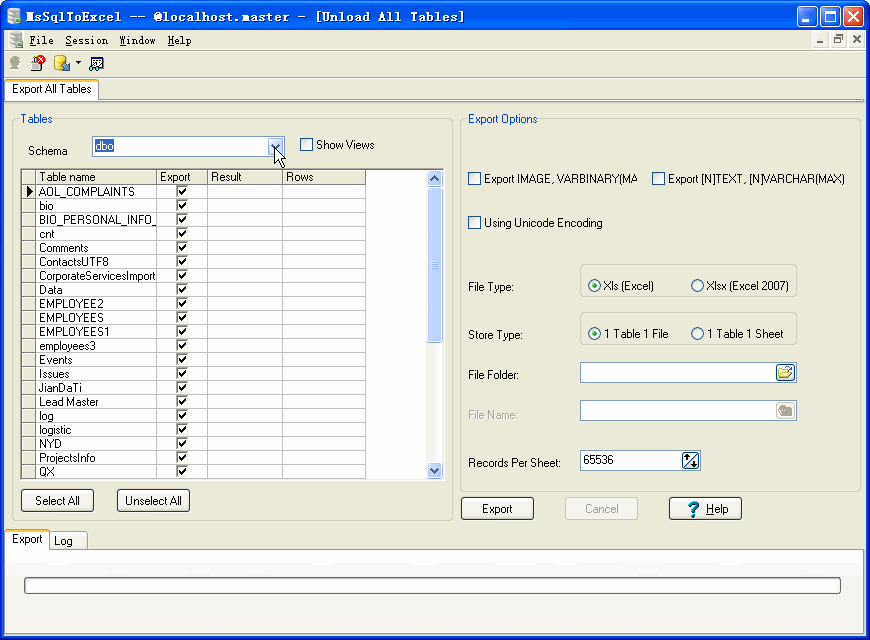Select the Events table row
This screenshot has width=870, height=640.
click(x=193, y=360)
